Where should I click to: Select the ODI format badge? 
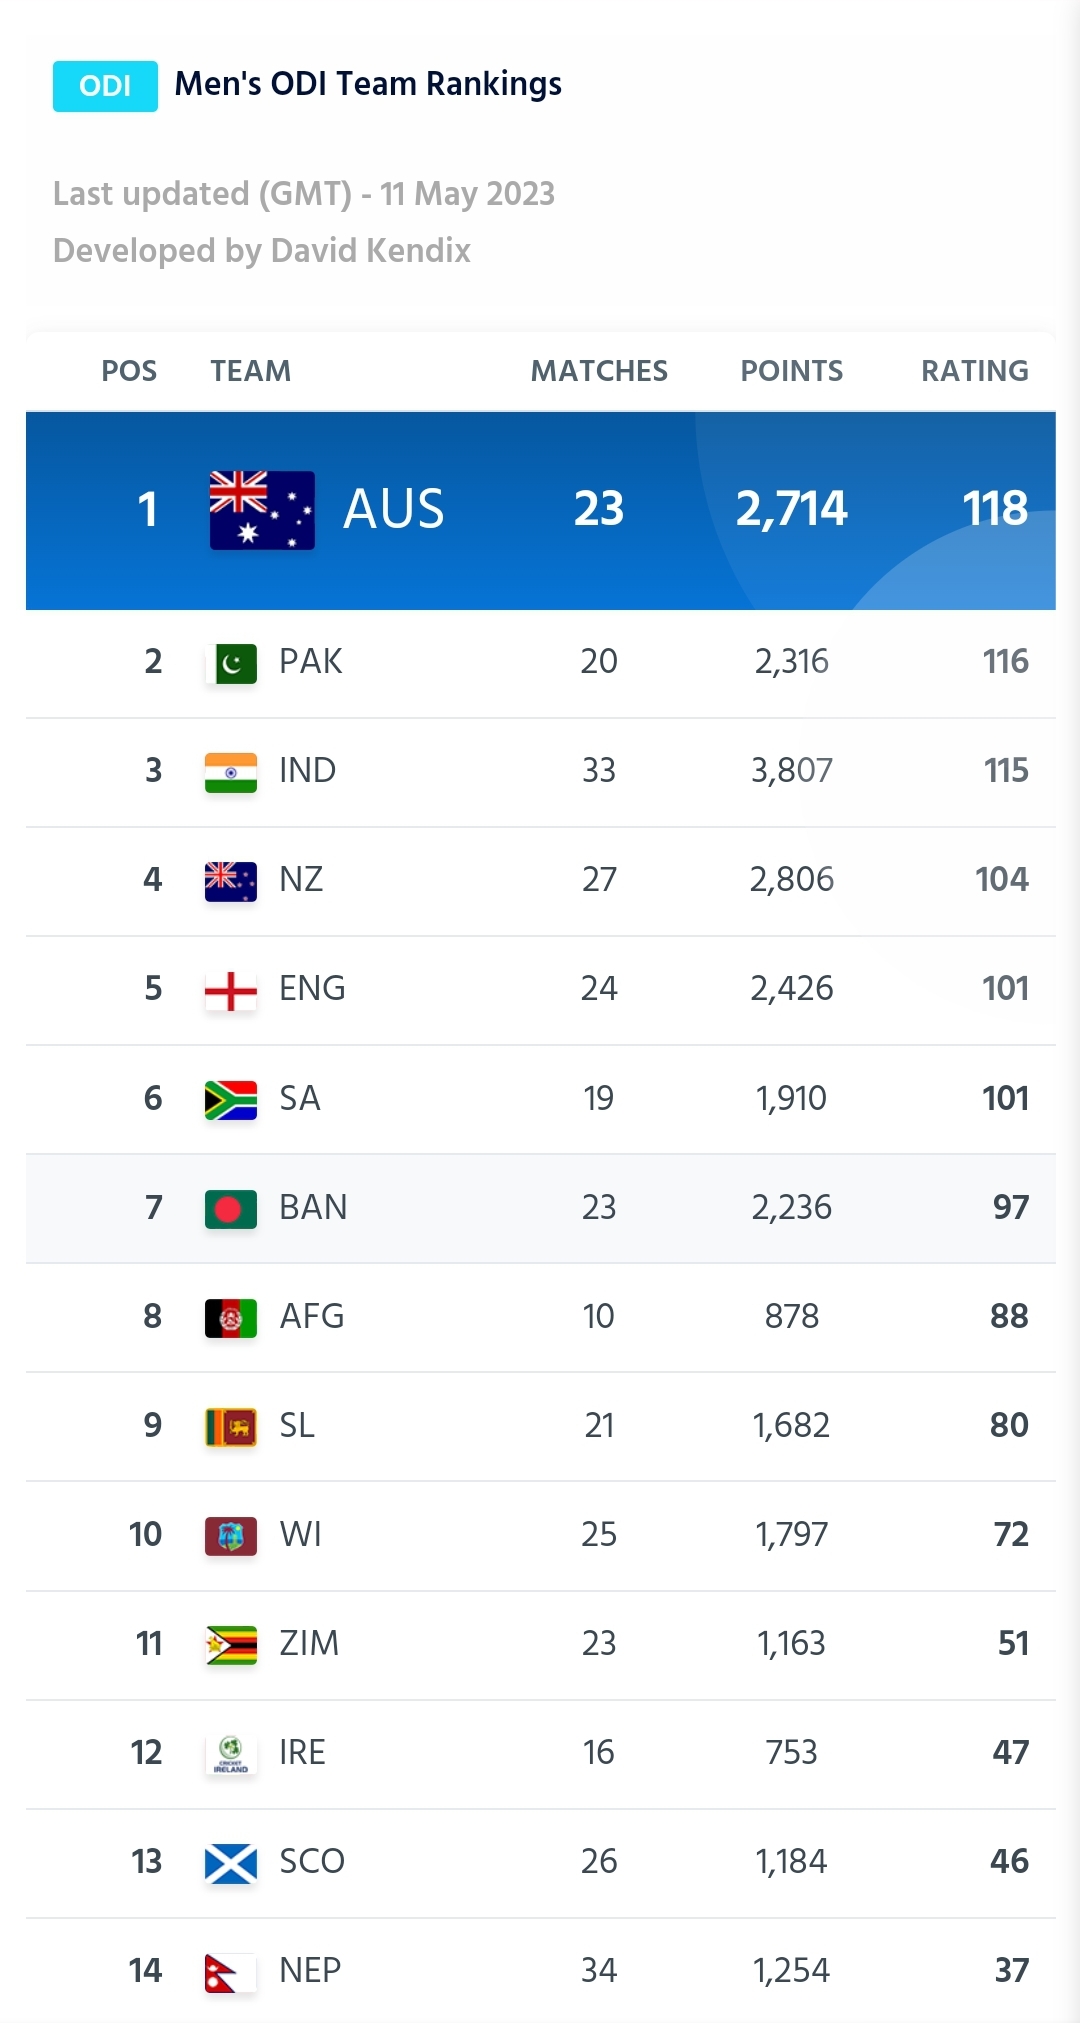(105, 86)
